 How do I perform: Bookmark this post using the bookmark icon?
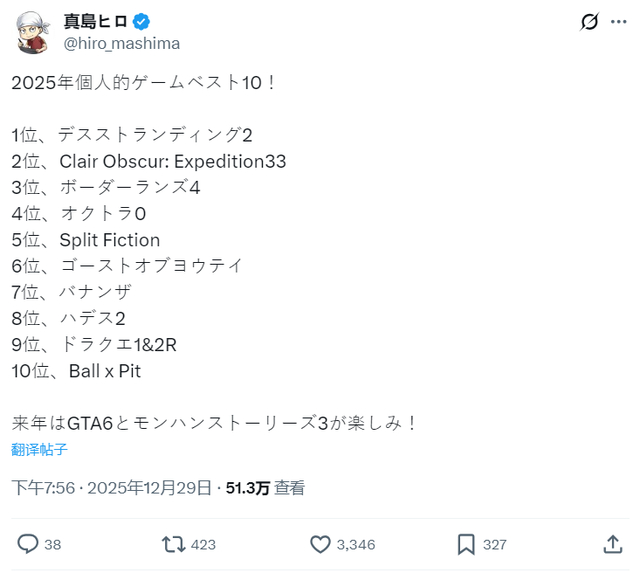465,544
